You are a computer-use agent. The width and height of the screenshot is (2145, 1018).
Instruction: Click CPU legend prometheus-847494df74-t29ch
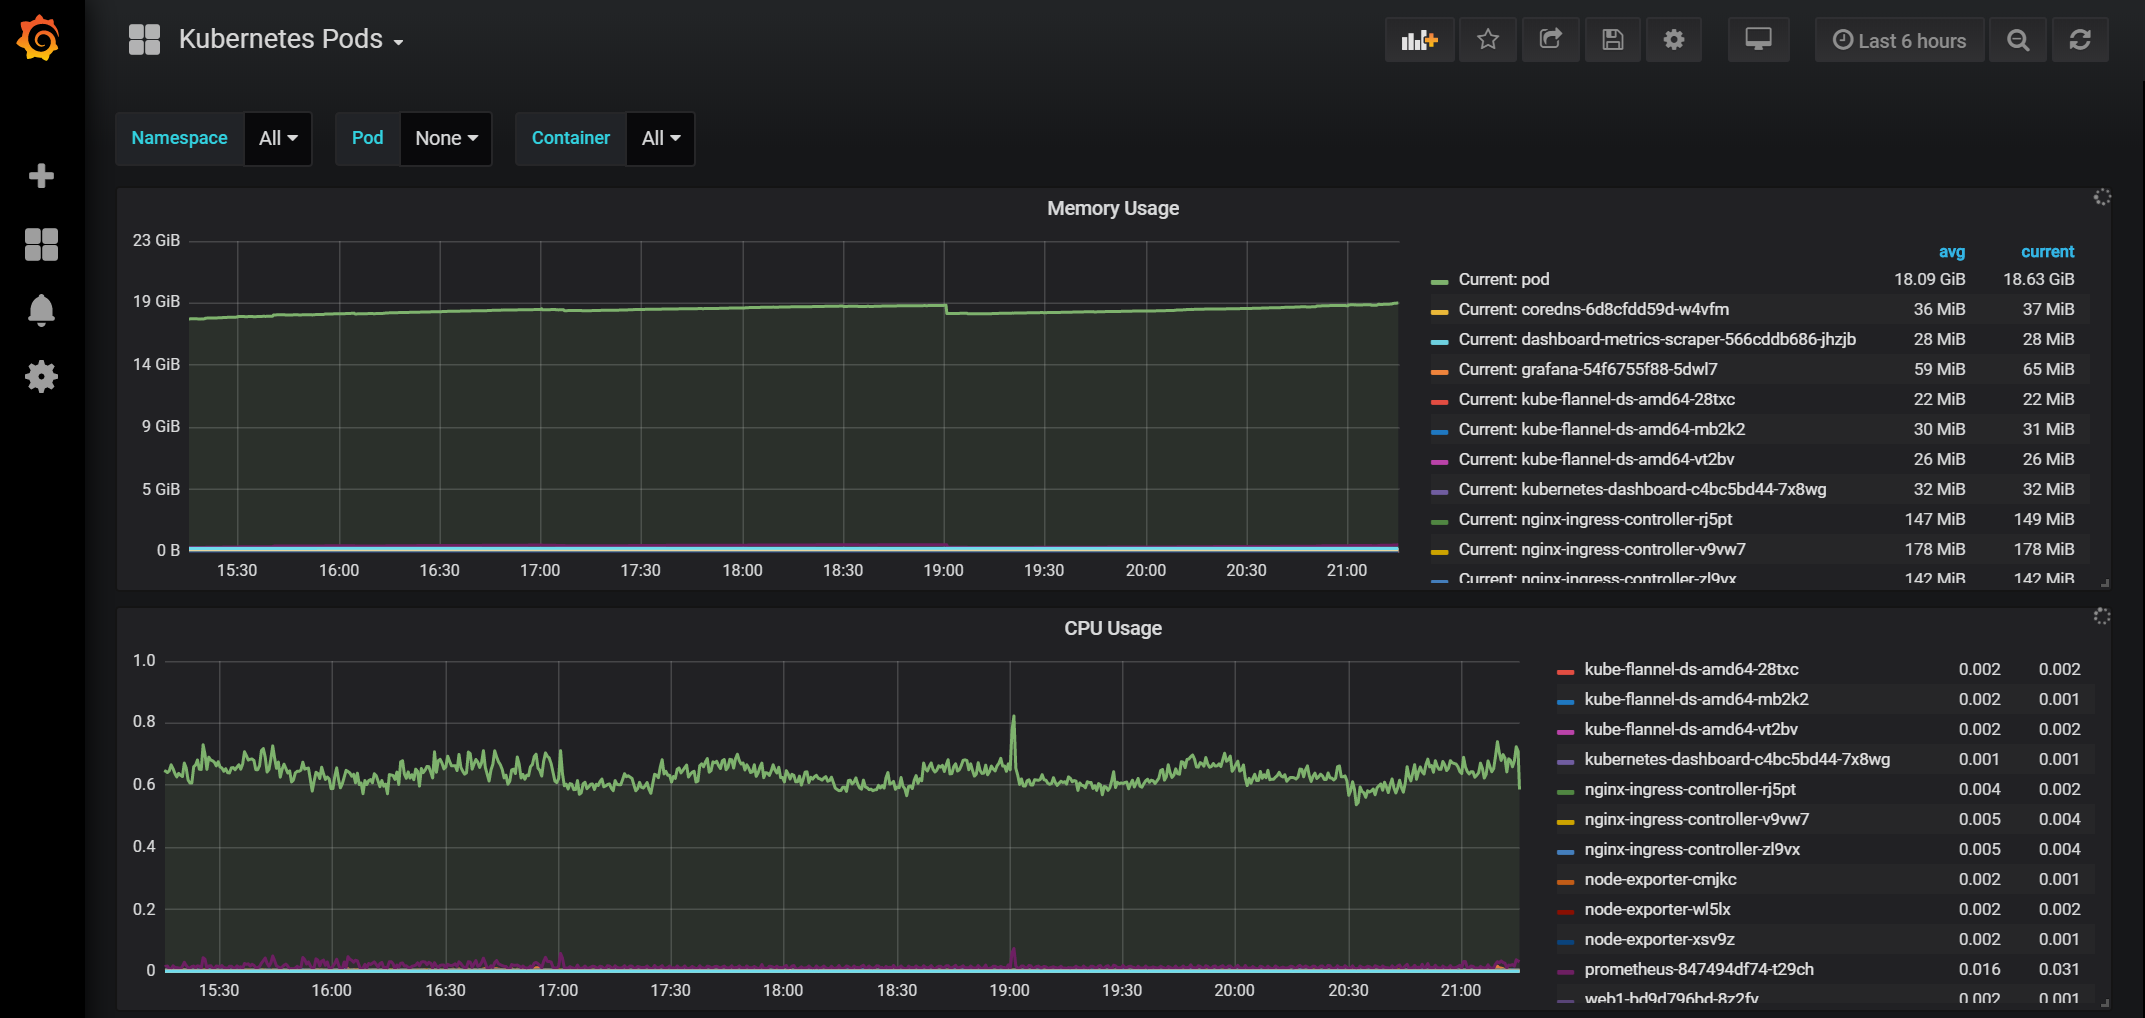1699,969
